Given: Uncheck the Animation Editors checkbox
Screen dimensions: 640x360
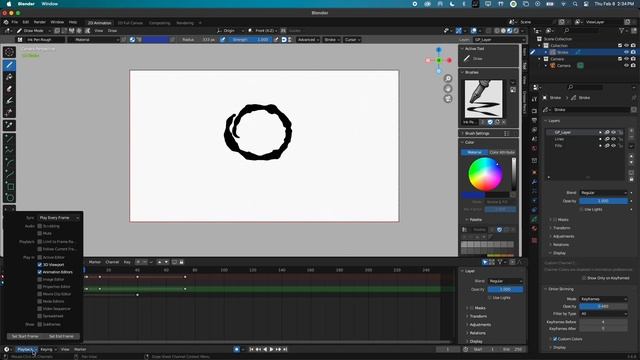Looking at the screenshot, I should (x=40, y=272).
